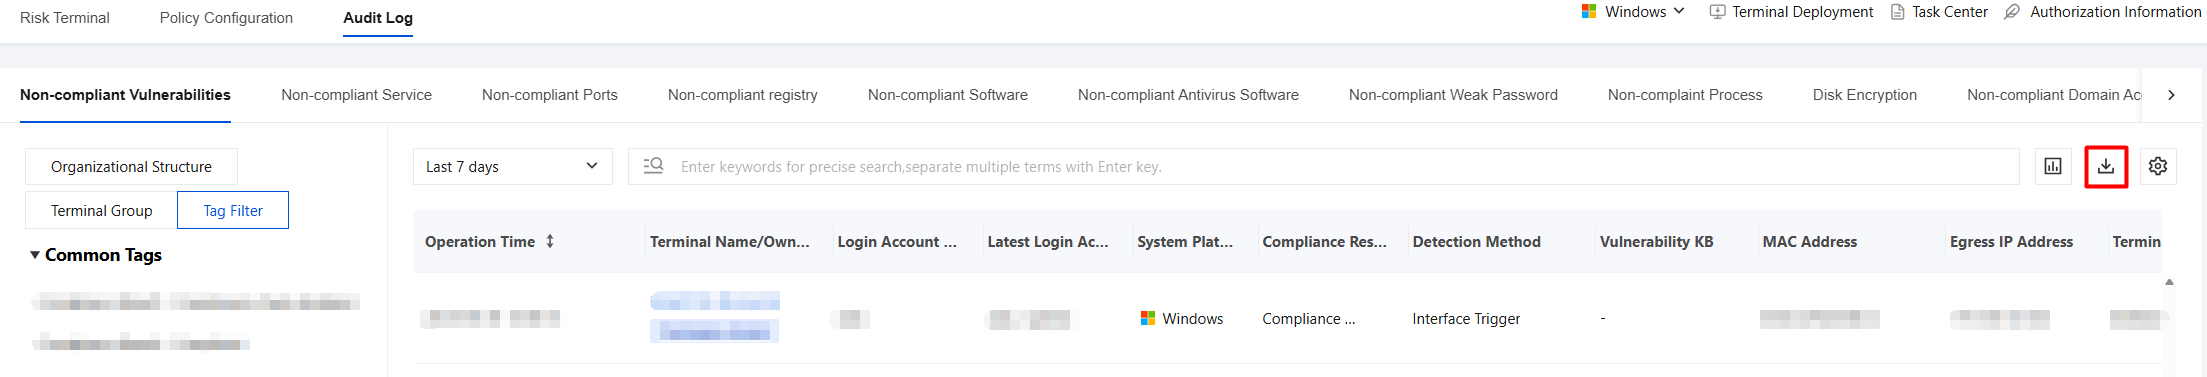Click the table scrollbar up arrow
This screenshot has width=2207, height=377.
tap(2169, 282)
